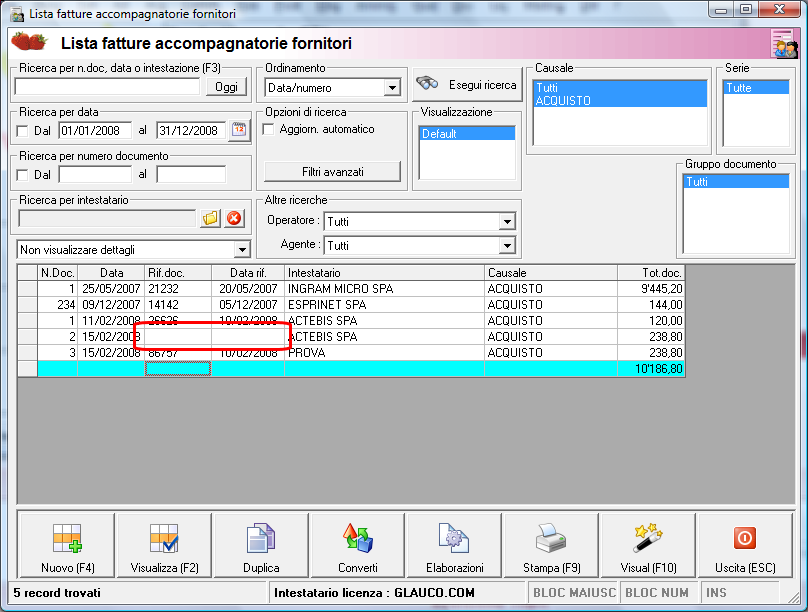Expand the Non visualizzare dettagli dropdown
The width and height of the screenshot is (808, 612).
click(x=242, y=250)
